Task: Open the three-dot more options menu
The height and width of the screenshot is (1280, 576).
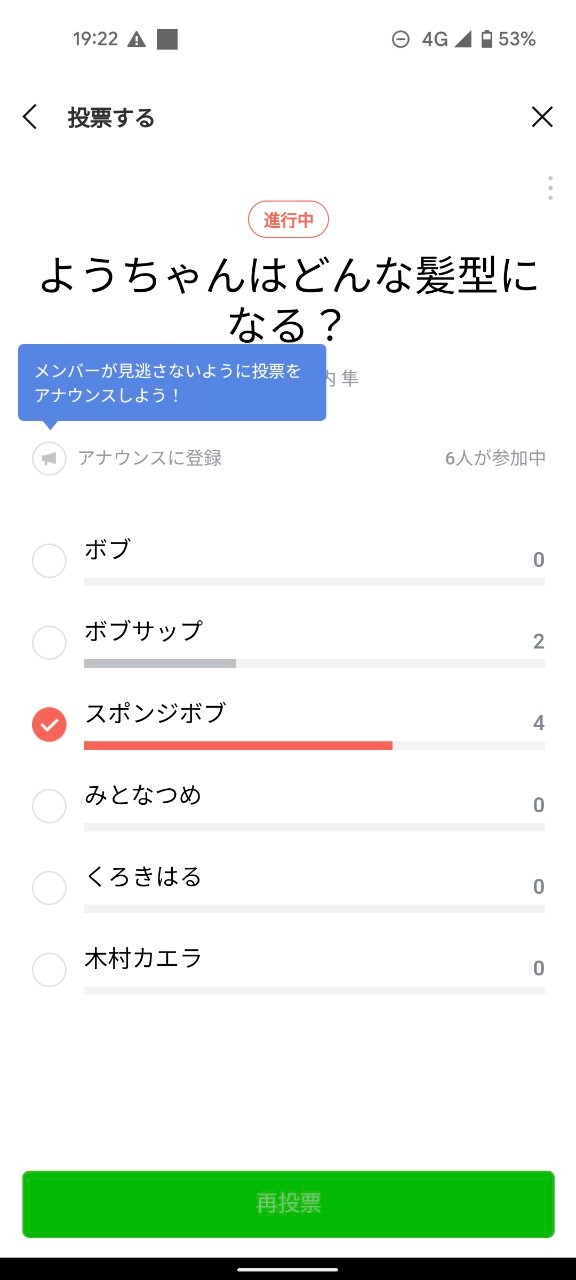Action: [550, 188]
